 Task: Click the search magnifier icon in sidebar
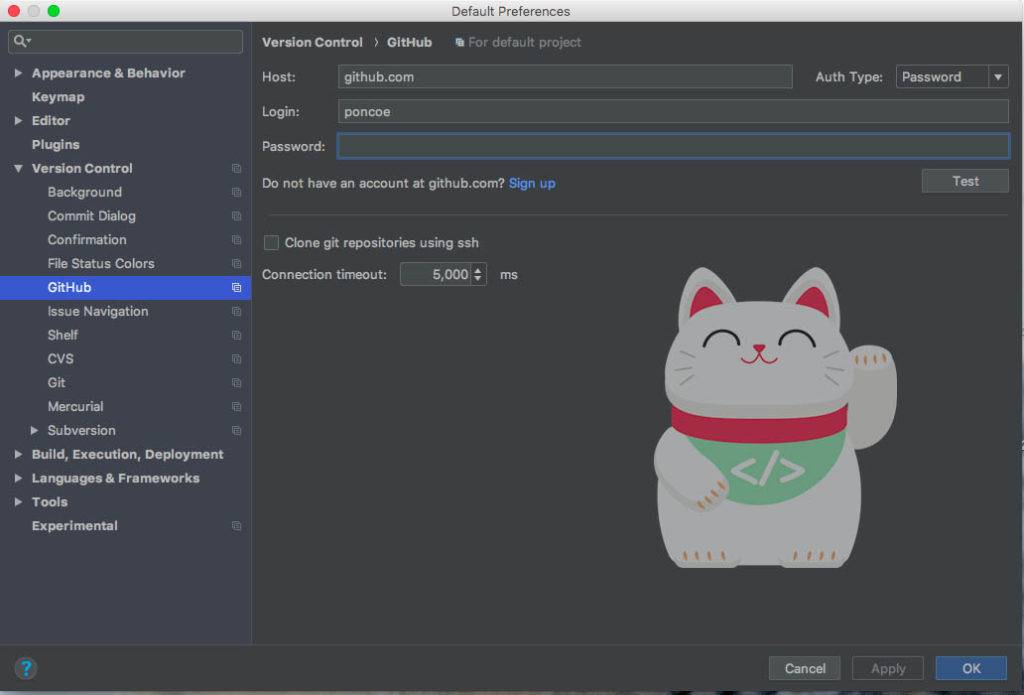[21, 41]
